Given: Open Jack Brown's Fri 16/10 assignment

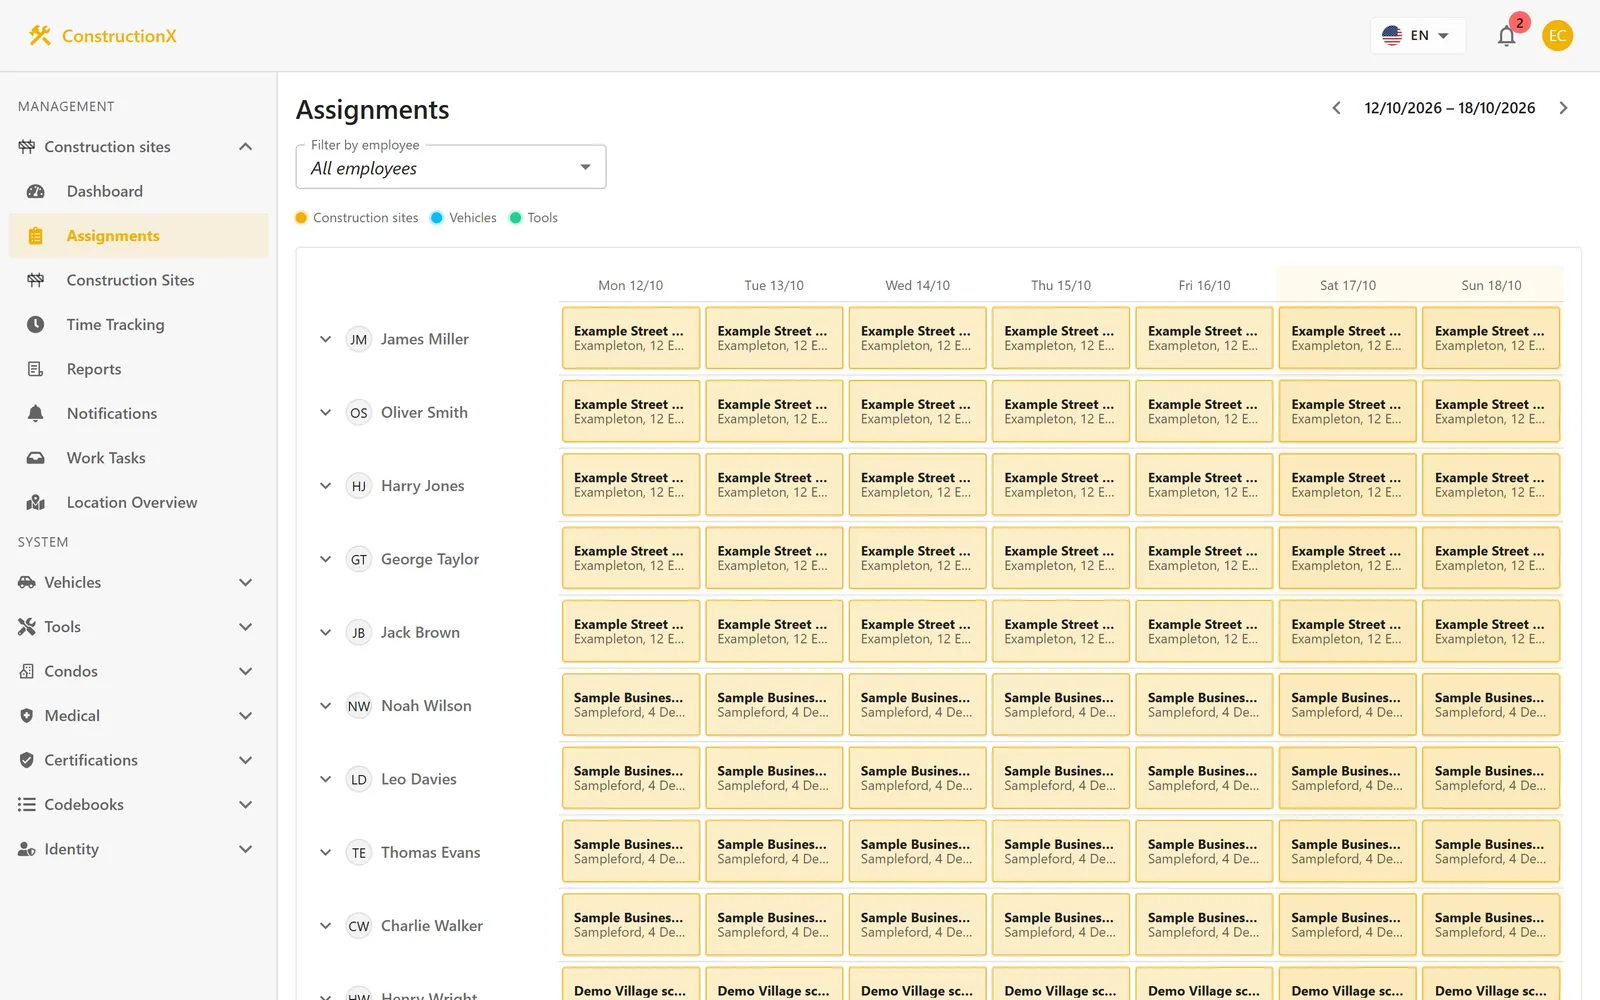Looking at the screenshot, I should tap(1204, 631).
